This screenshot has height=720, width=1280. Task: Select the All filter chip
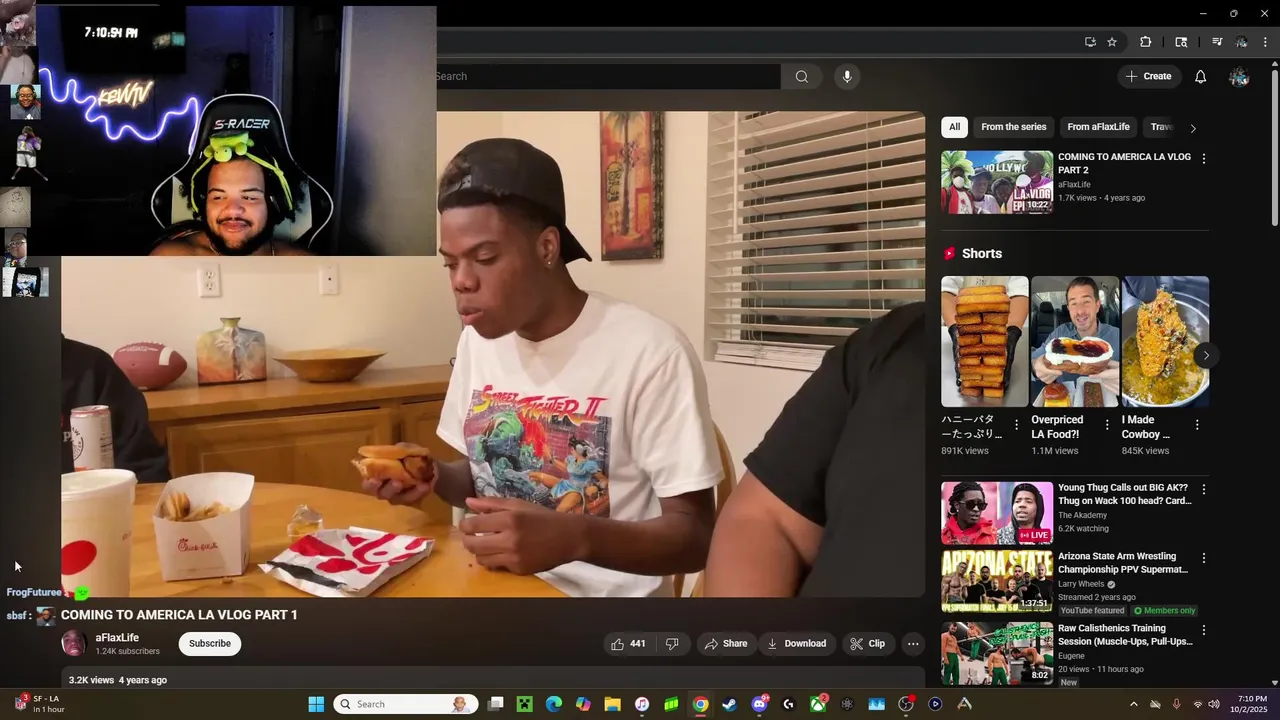coord(954,127)
